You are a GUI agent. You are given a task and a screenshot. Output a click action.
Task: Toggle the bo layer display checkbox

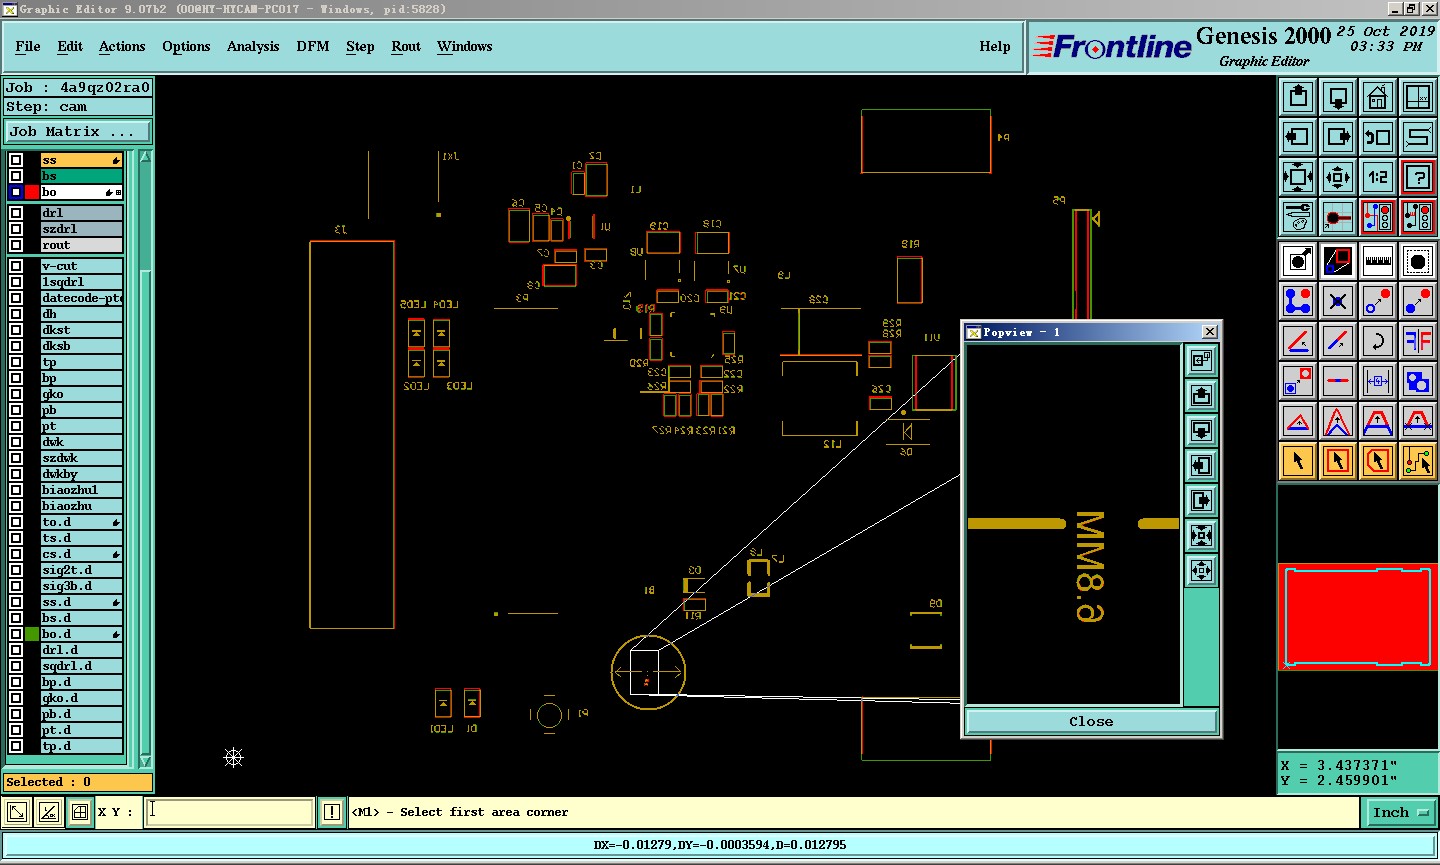[16, 192]
